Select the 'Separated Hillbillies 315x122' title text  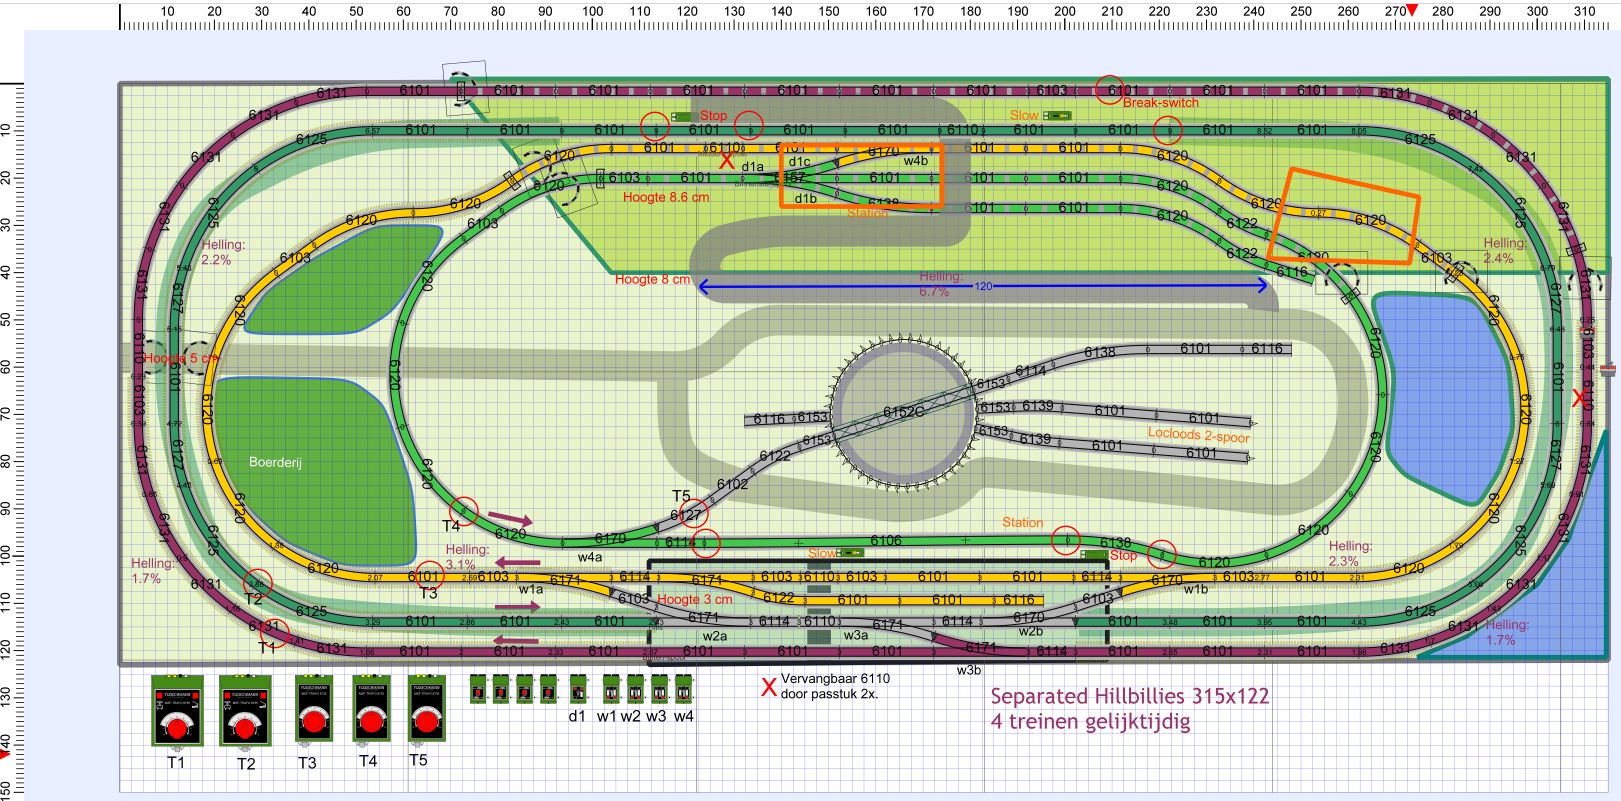(1129, 696)
